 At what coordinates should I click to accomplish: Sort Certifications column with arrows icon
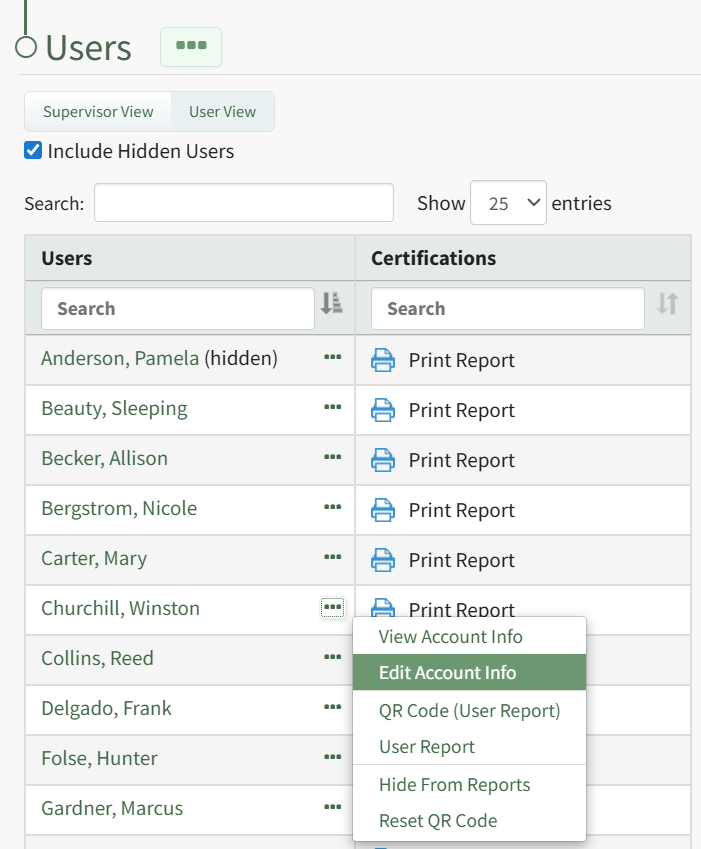[667, 304]
